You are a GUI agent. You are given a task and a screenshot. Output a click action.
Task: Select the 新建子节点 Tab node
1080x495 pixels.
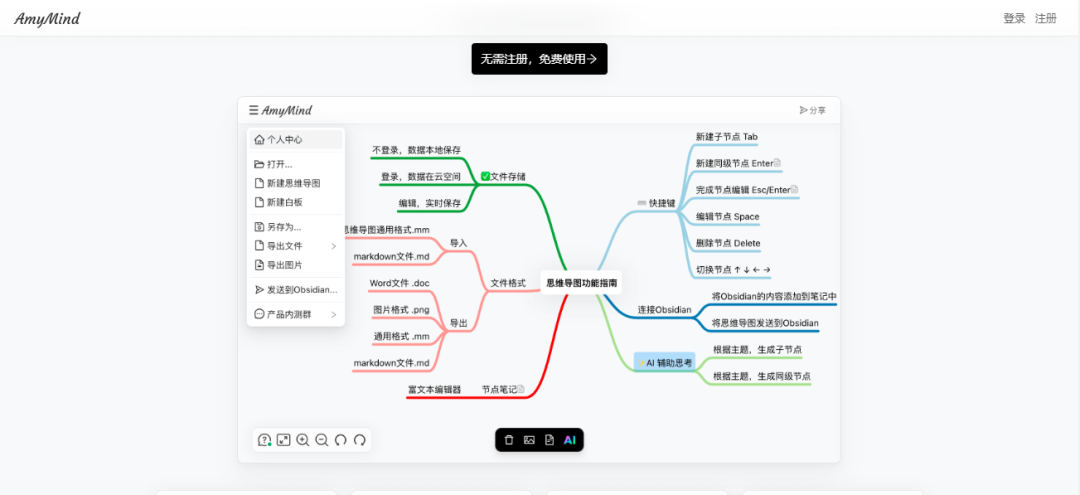tap(727, 137)
